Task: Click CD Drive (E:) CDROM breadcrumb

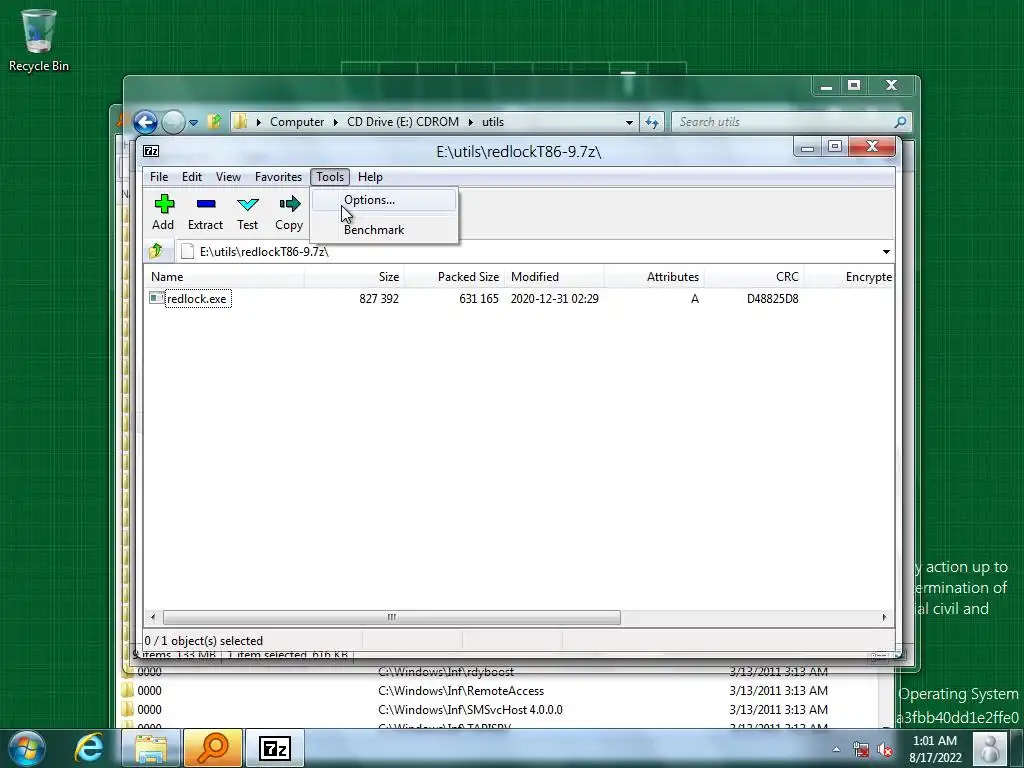Action: [x=403, y=122]
